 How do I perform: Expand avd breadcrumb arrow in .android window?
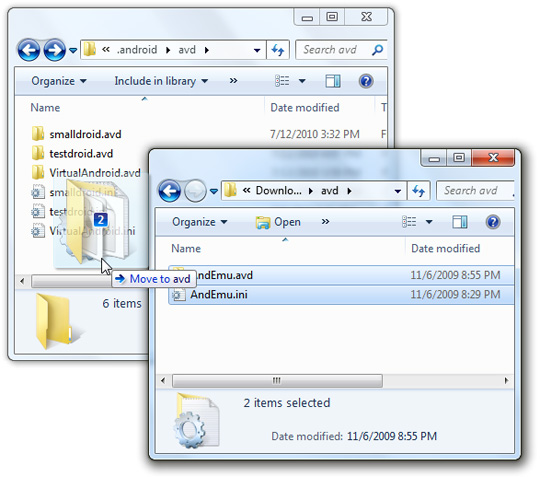point(207,50)
